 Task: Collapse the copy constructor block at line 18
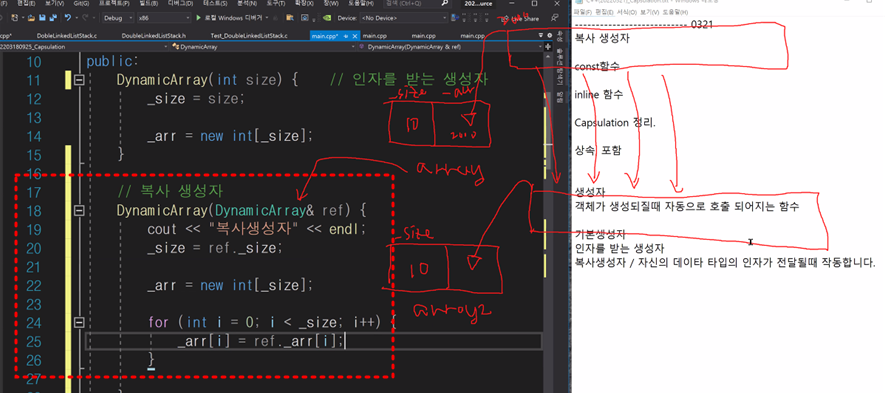click(79, 211)
